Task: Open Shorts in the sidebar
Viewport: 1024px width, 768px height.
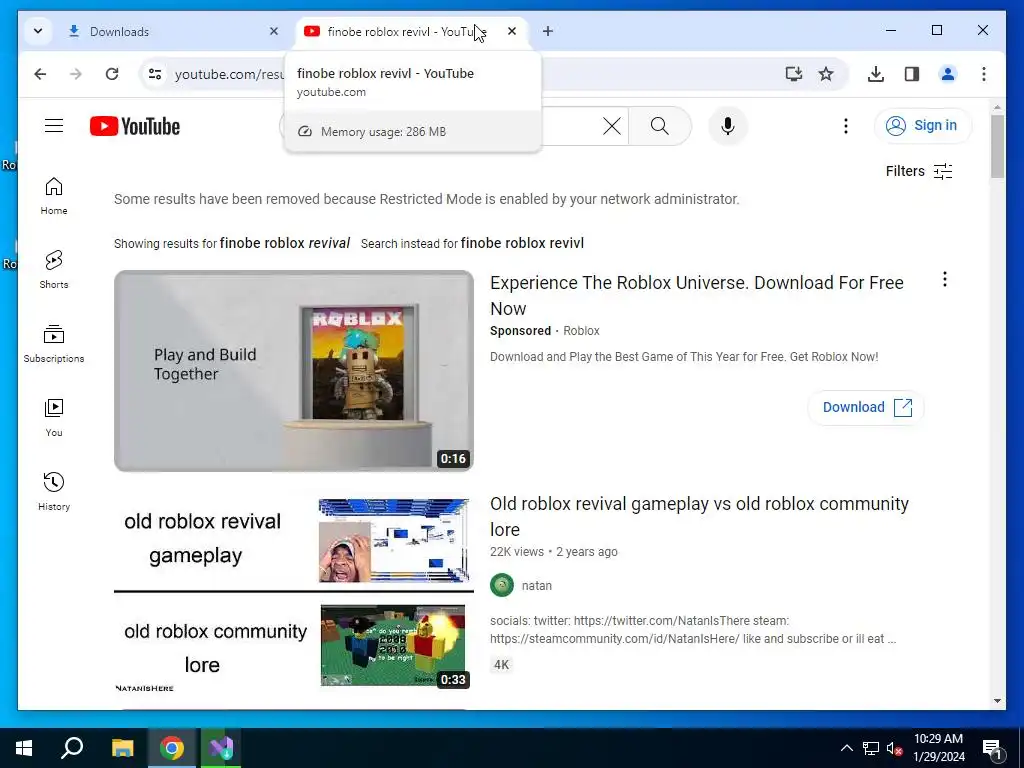Action: coord(54,269)
